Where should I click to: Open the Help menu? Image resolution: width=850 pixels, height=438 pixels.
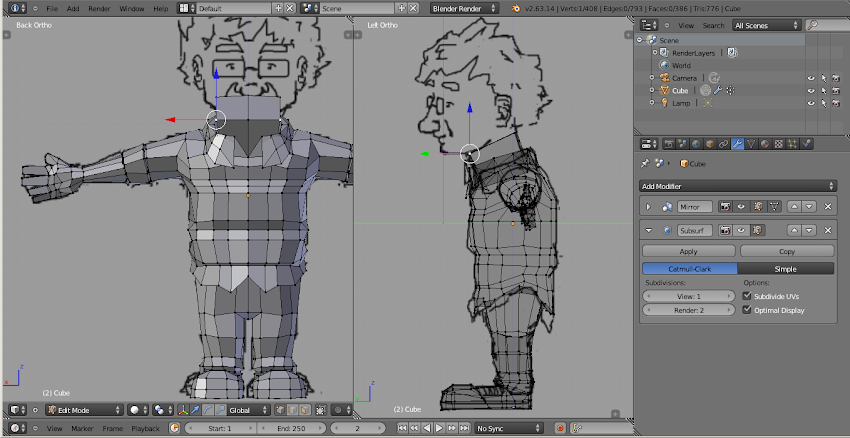point(160,9)
